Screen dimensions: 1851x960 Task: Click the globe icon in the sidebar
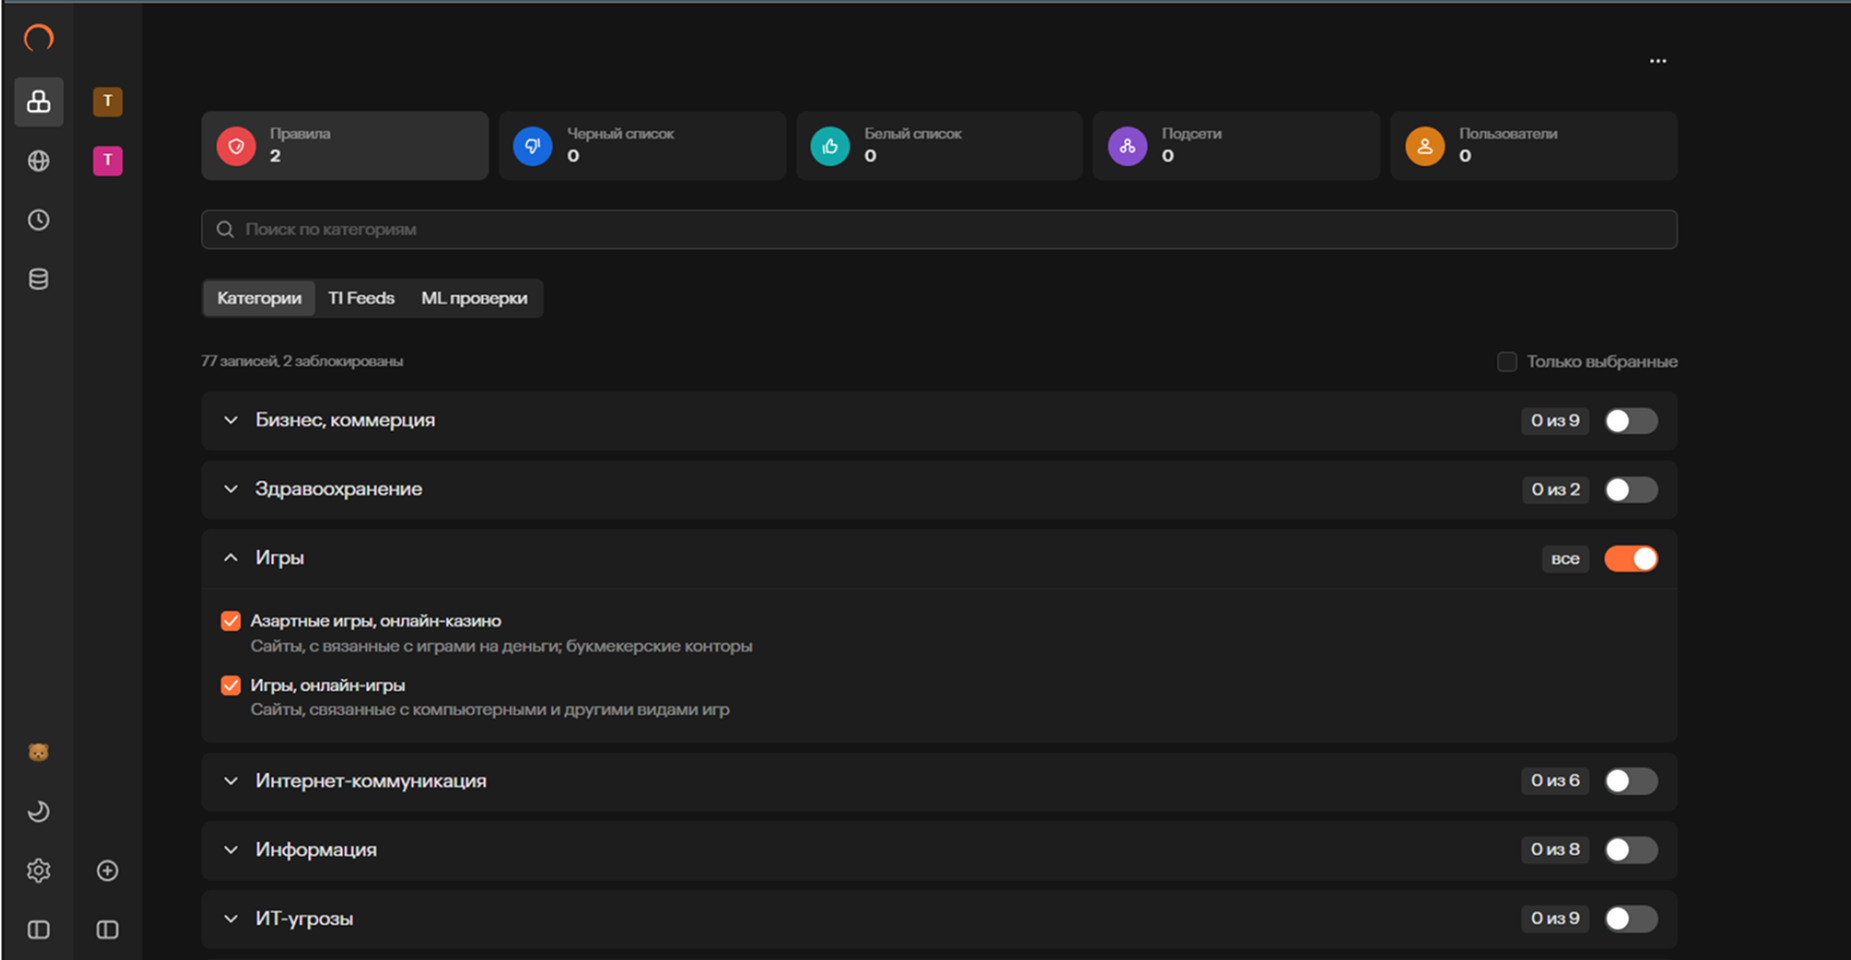coord(38,161)
